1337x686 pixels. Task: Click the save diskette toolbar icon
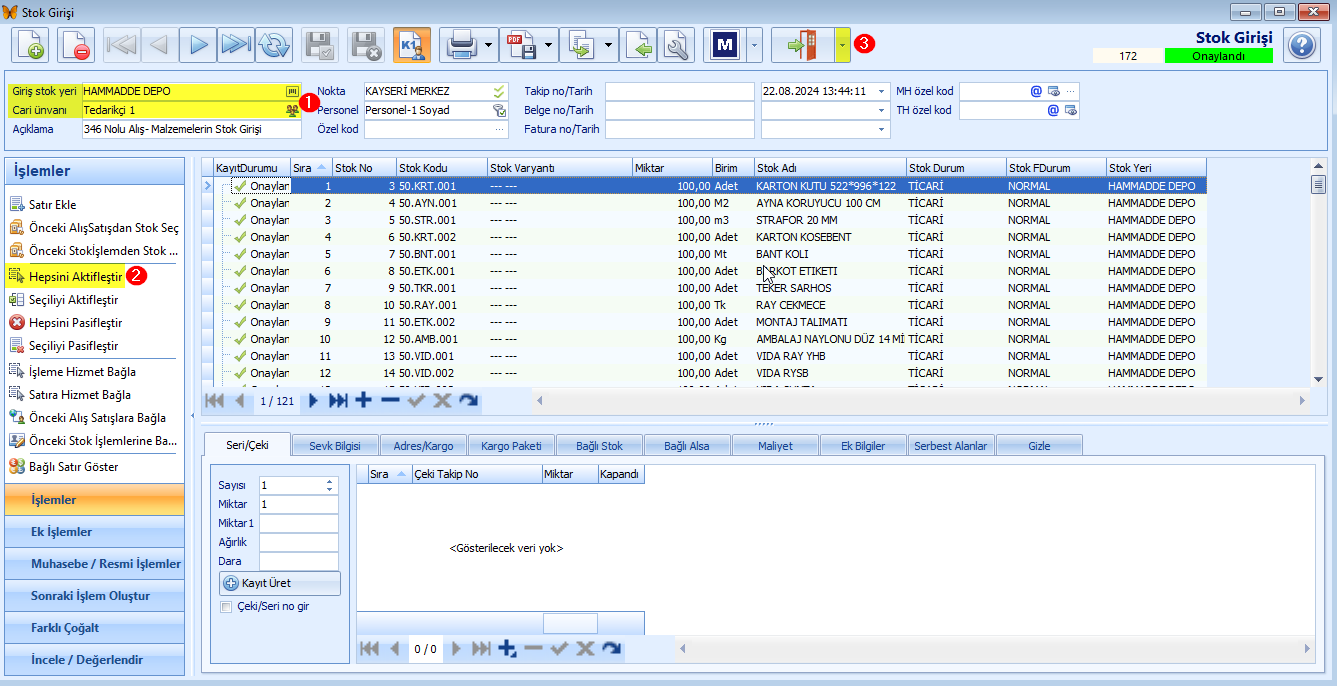click(x=320, y=45)
